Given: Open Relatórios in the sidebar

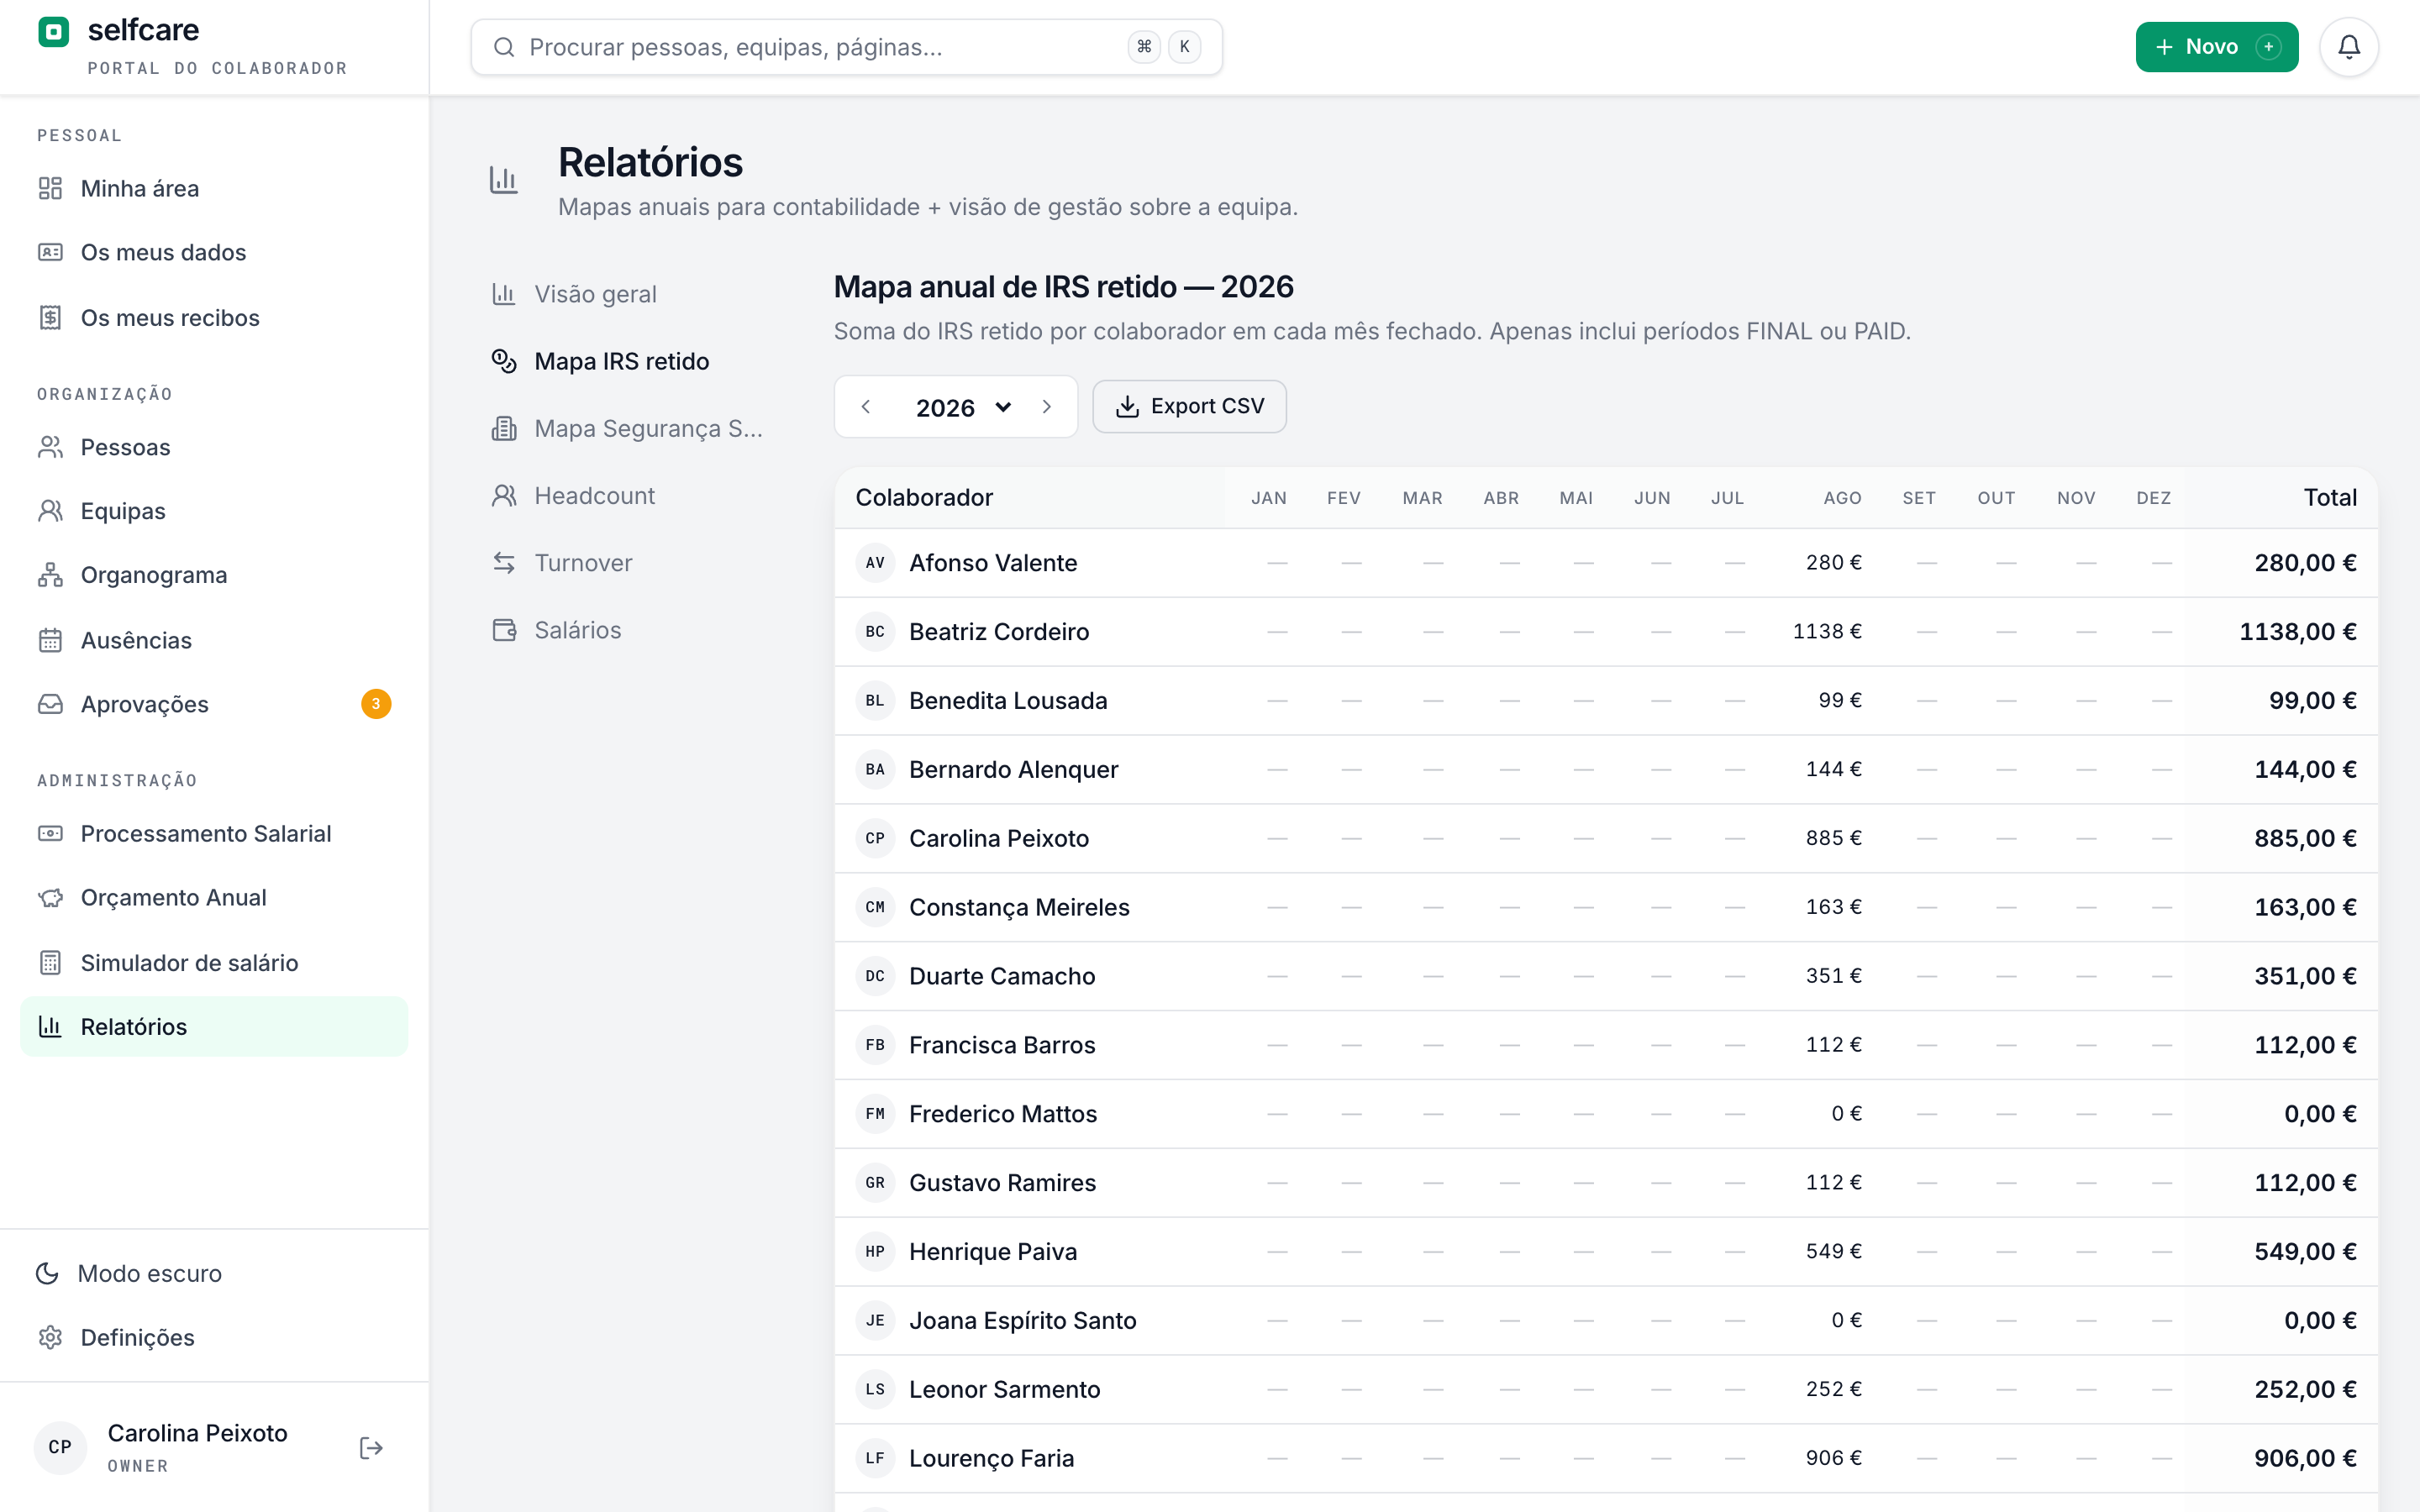Looking at the screenshot, I should (x=214, y=1026).
